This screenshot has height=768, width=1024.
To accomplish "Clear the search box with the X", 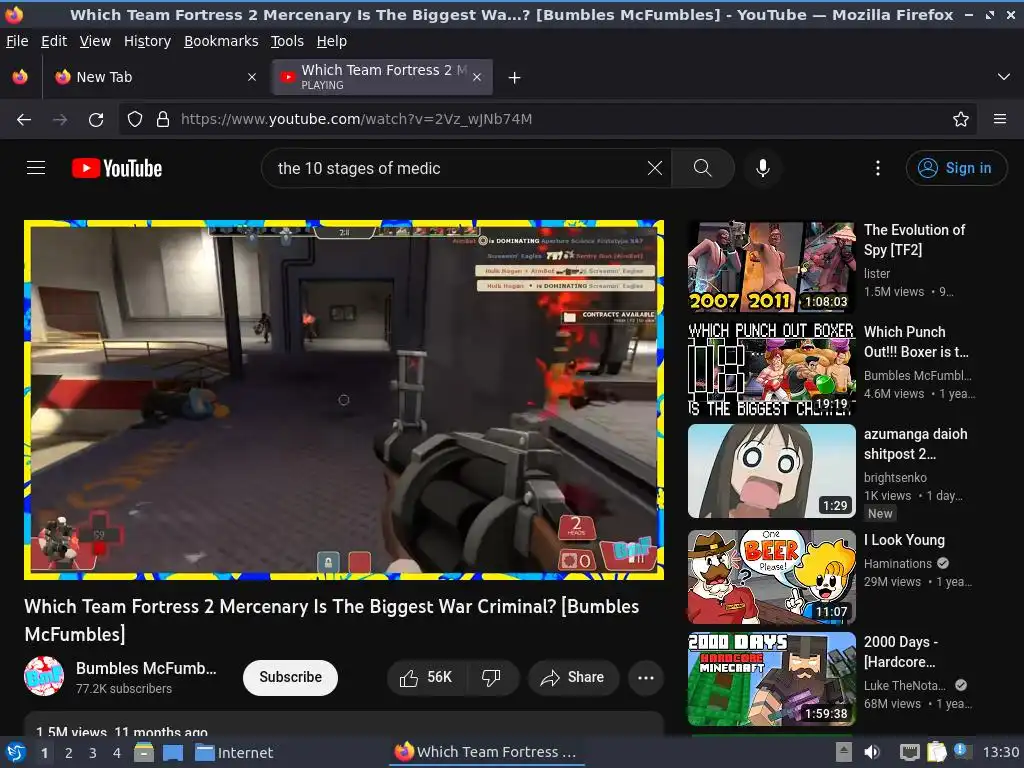I will 654,168.
